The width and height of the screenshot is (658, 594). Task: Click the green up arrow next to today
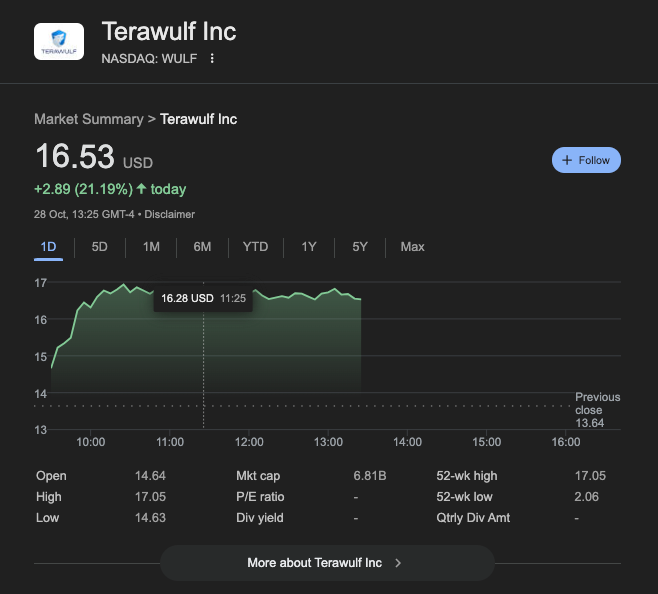click(141, 189)
